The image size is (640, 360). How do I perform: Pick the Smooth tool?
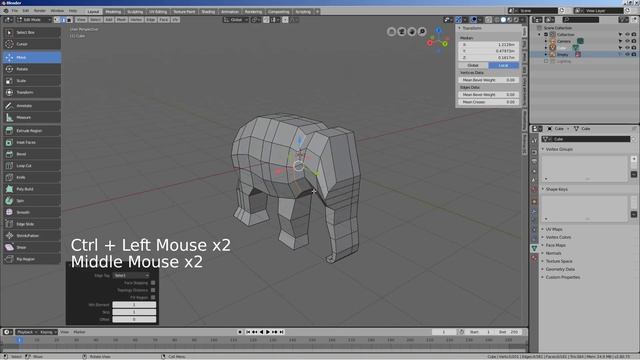pos(32,212)
